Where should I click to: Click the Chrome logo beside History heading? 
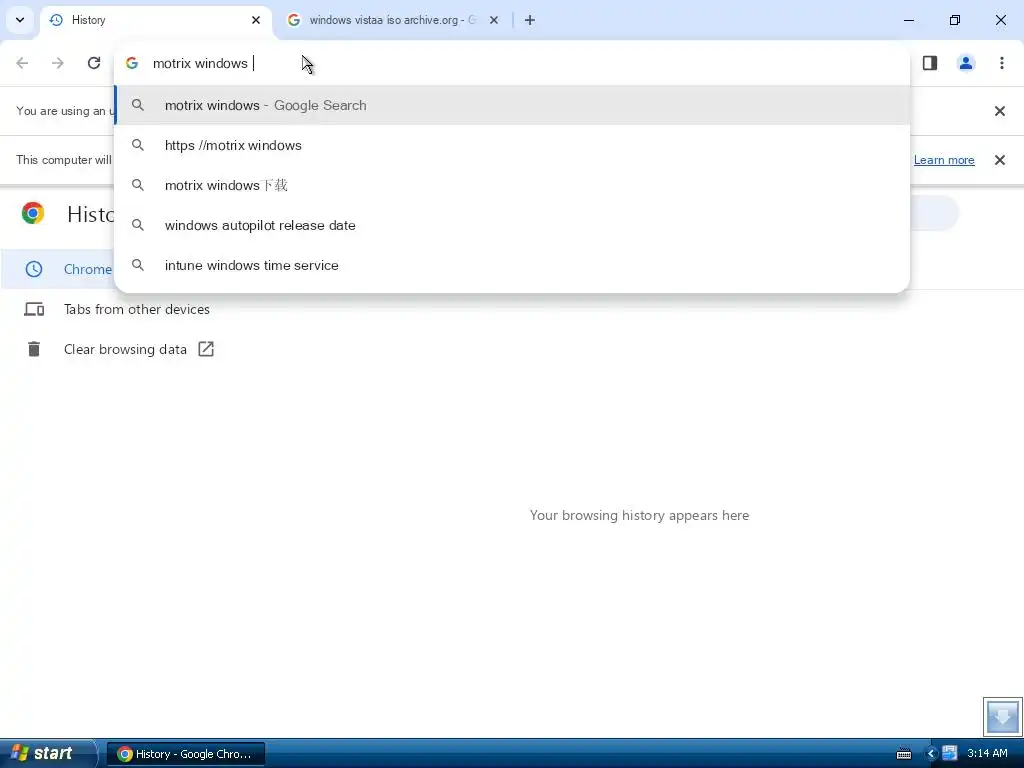pyautogui.click(x=33, y=214)
